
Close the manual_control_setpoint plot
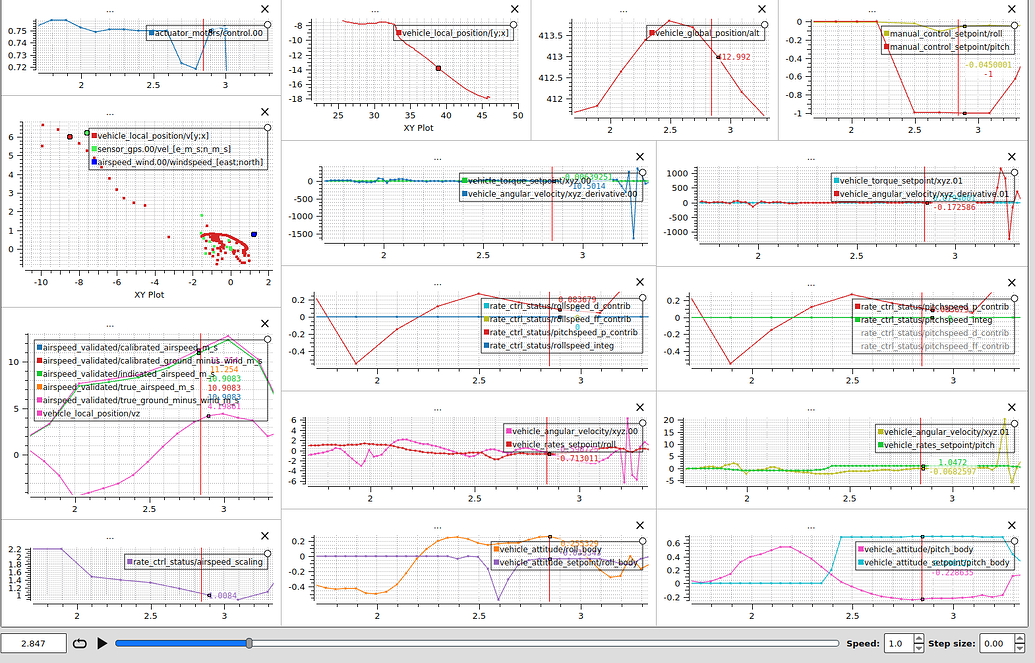click(x=1012, y=9)
